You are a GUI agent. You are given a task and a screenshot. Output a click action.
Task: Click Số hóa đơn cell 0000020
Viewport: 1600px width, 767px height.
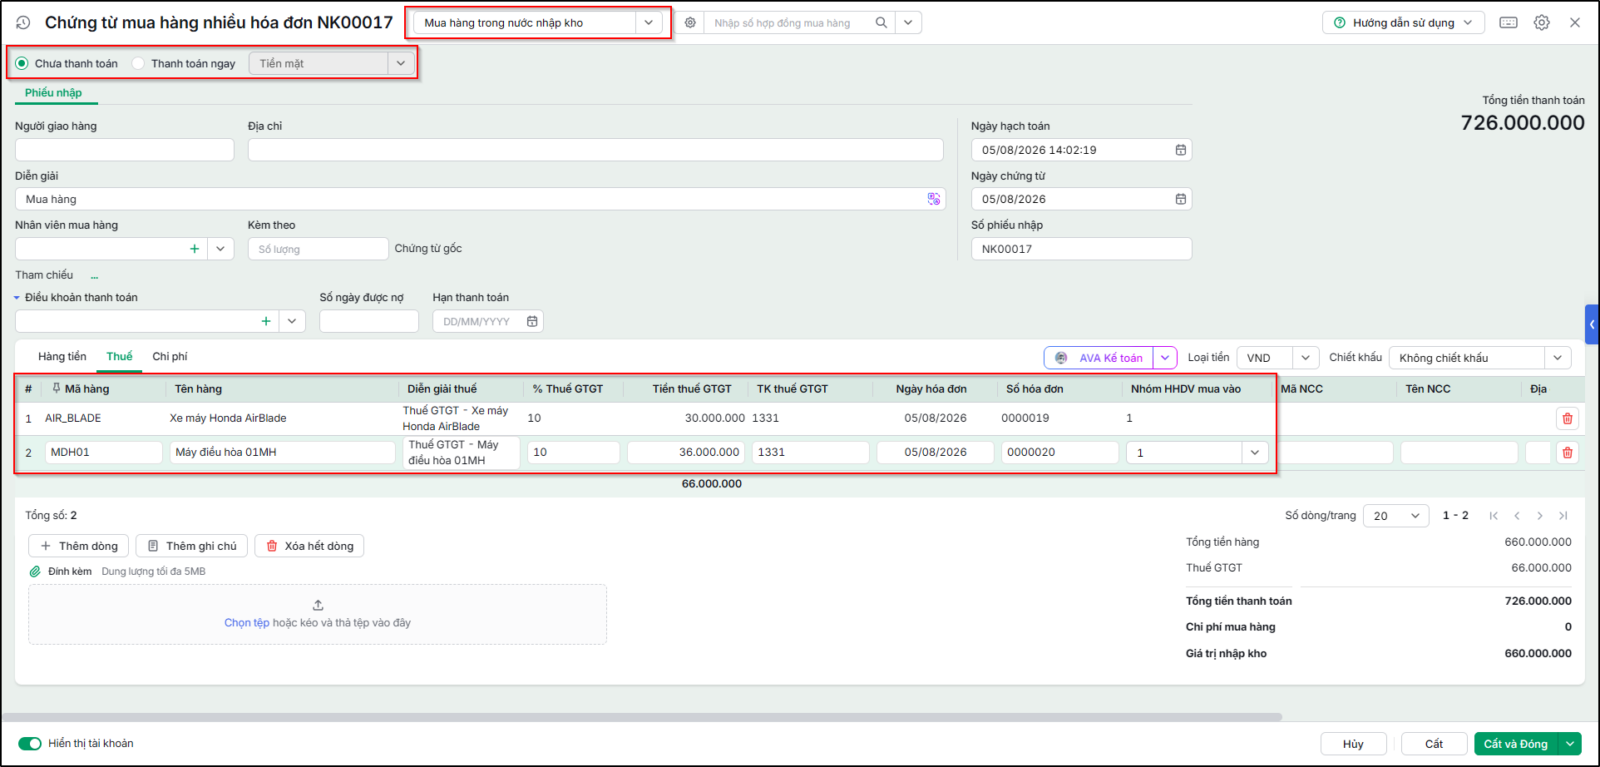click(1060, 452)
